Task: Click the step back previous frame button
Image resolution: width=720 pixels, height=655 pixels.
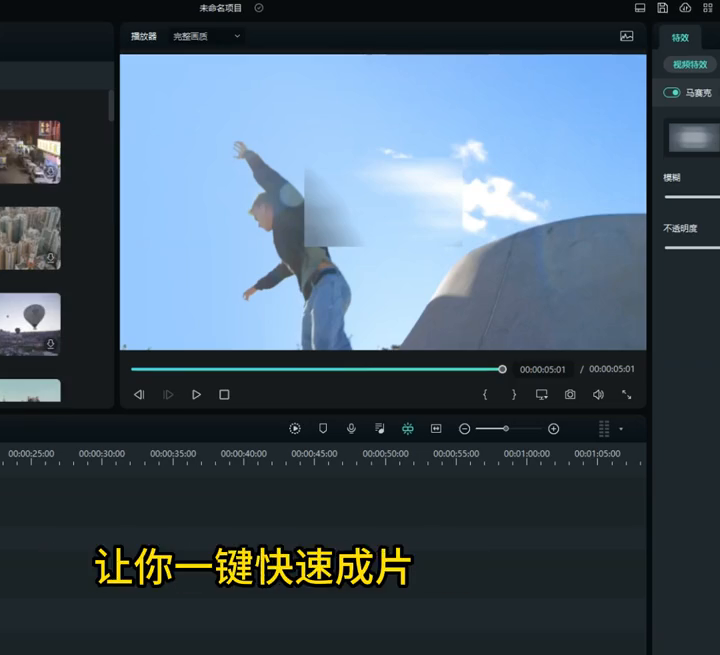Action: (139, 395)
